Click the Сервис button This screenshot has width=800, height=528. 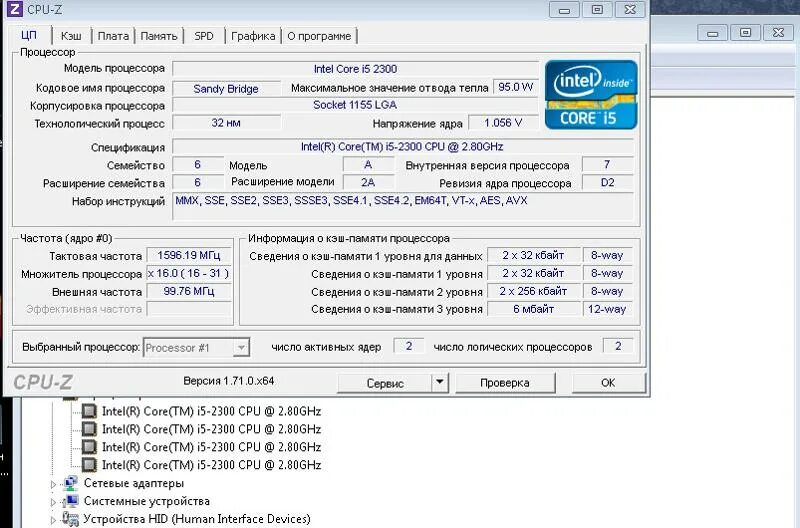385,383
